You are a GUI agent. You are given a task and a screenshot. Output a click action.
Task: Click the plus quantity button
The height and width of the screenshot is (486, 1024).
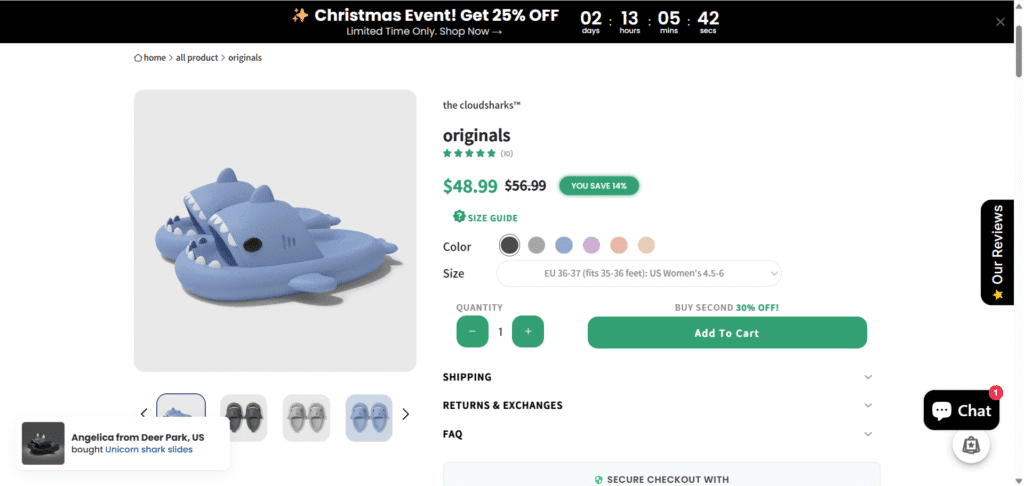pyautogui.click(x=528, y=332)
